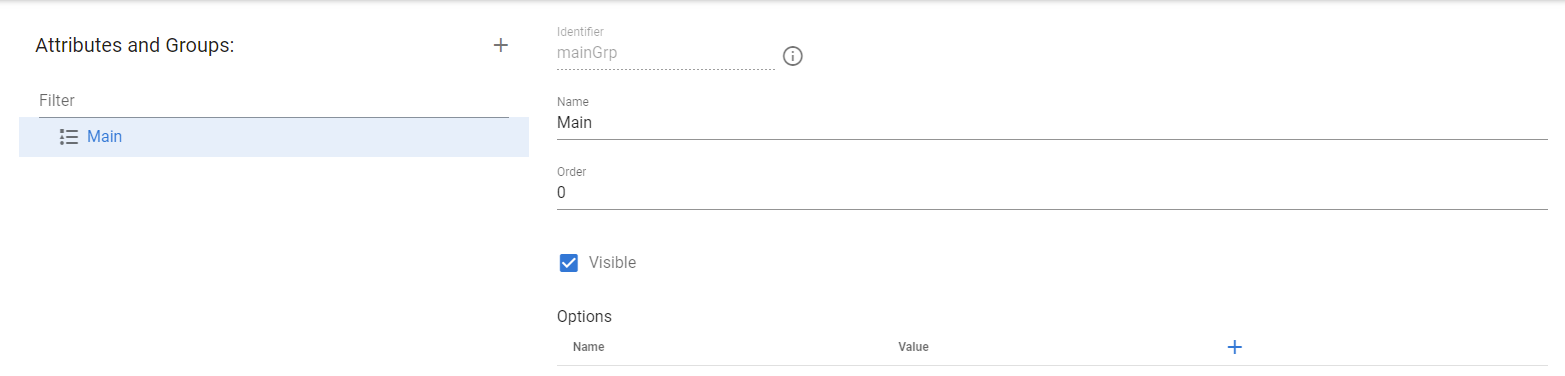Click the disabled mainGrp Identifier field
Image resolution: width=1565 pixels, height=376 pixels.
click(x=666, y=53)
